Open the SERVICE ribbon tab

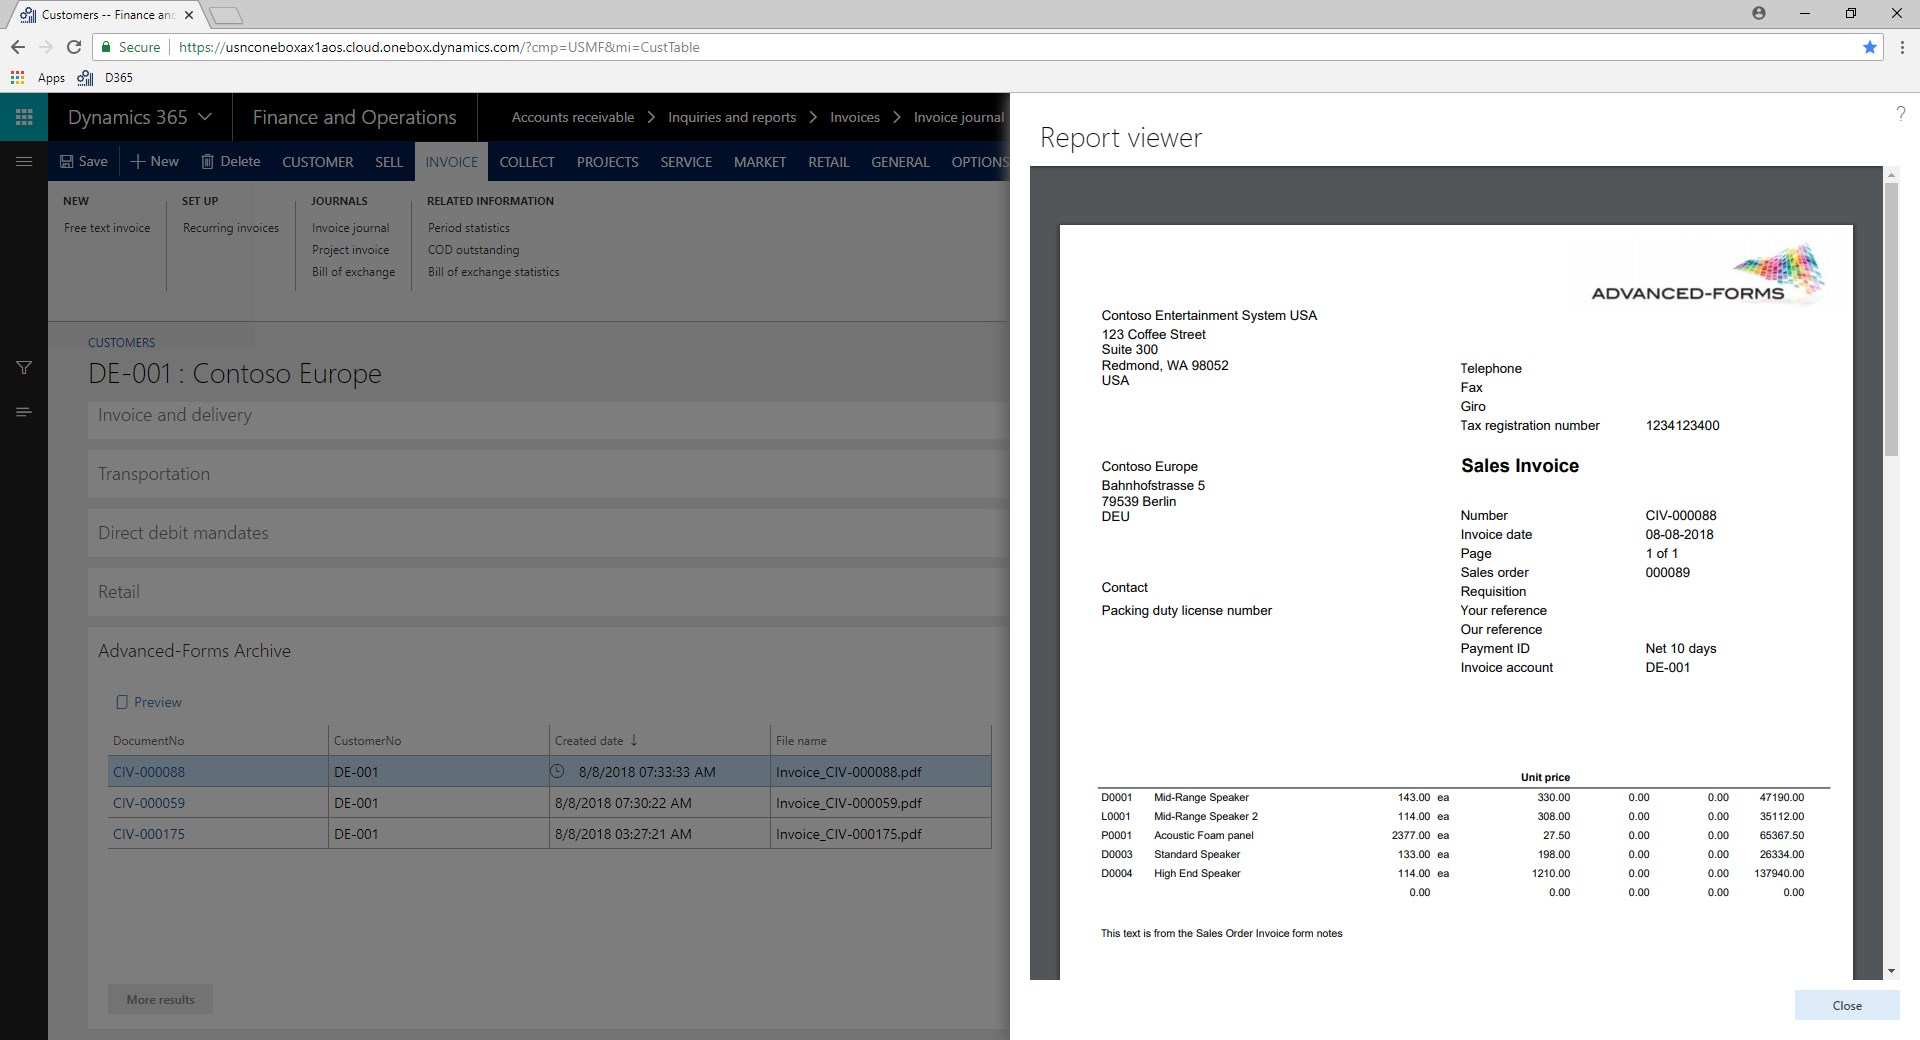pos(686,161)
